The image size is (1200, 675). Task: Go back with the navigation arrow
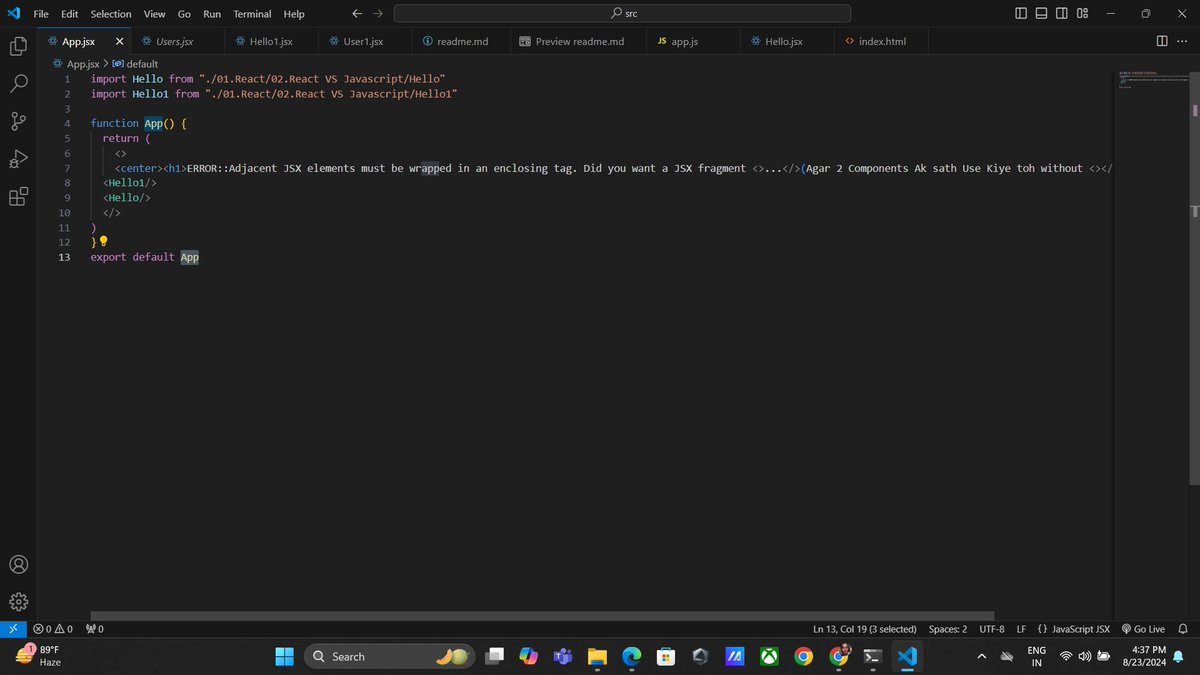[x=357, y=13]
